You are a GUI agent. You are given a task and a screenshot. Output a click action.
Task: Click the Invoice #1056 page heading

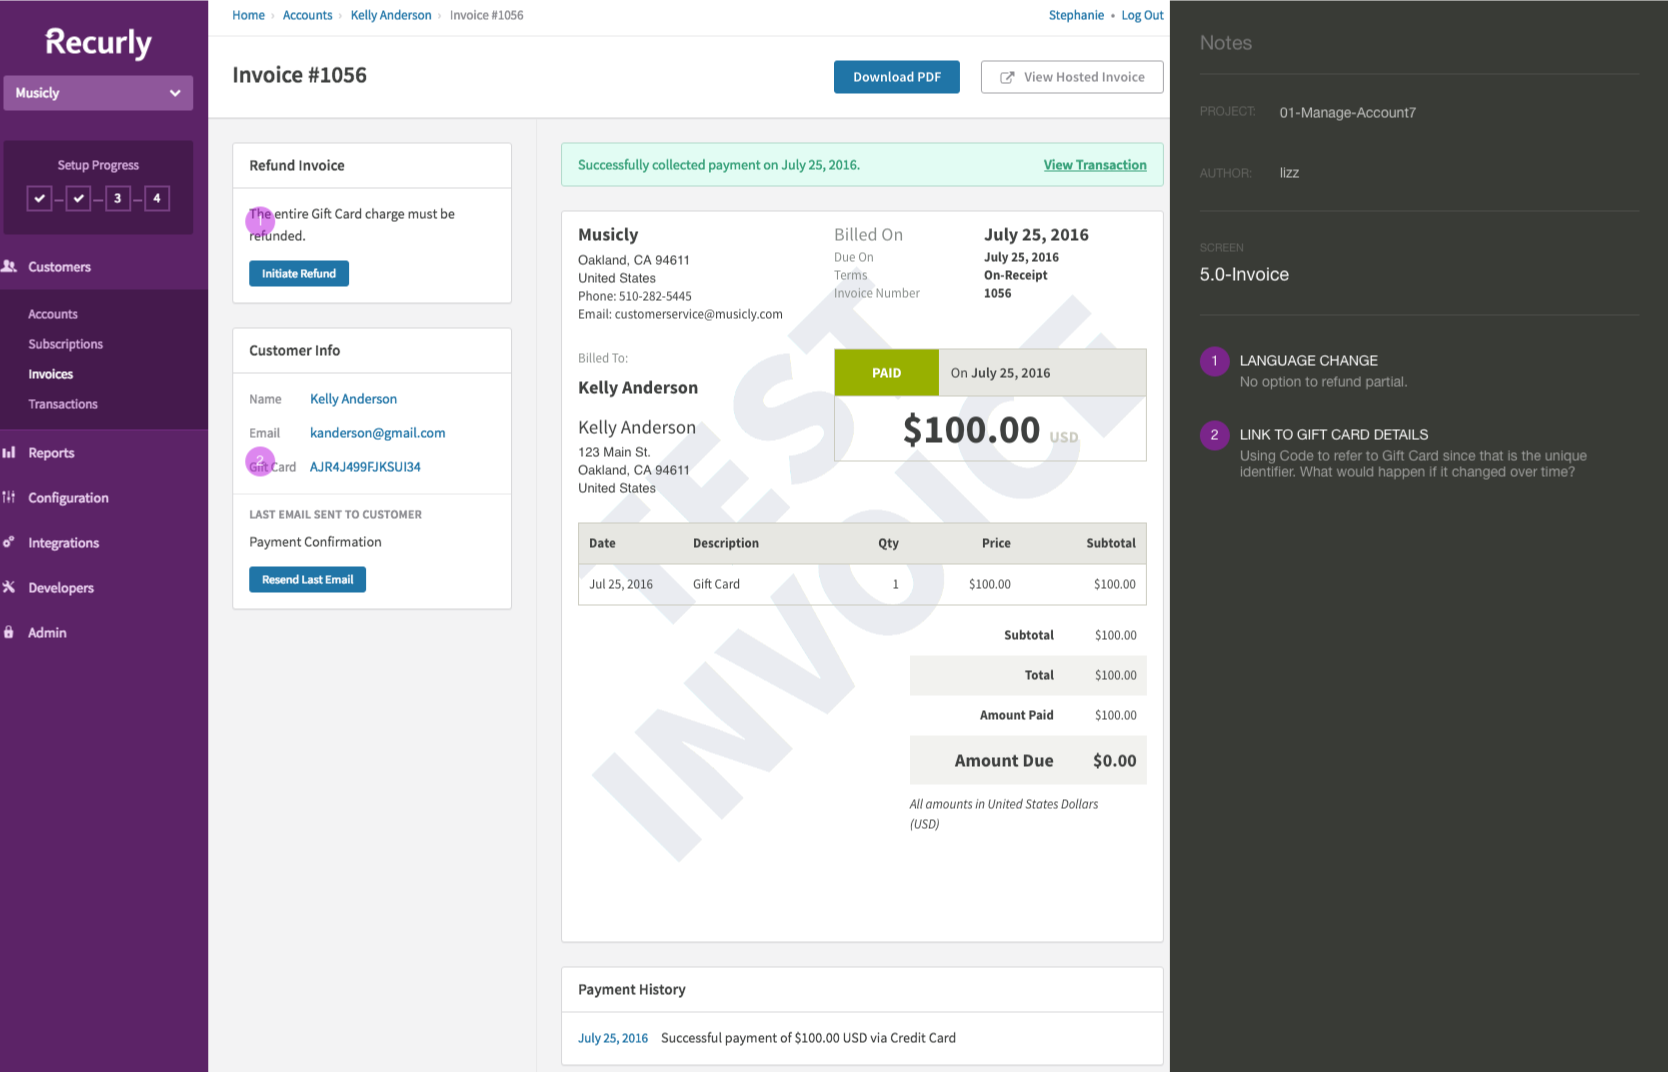click(299, 75)
